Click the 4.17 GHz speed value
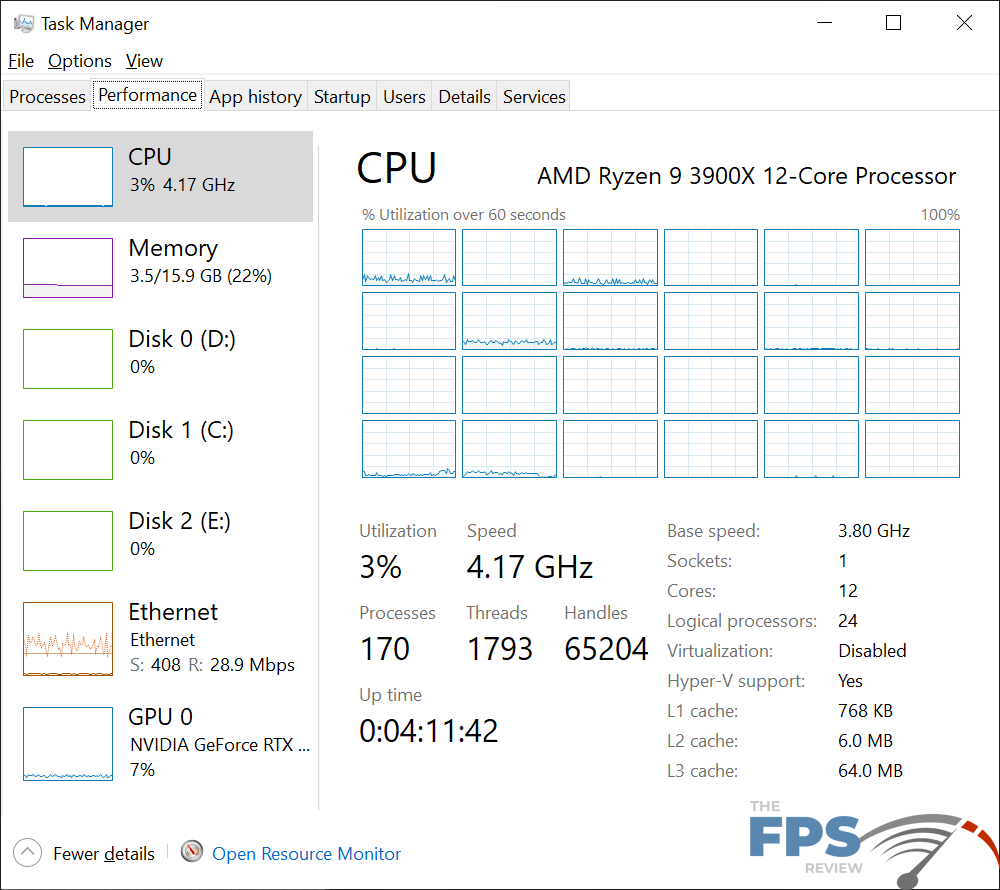1000x890 pixels. point(530,567)
